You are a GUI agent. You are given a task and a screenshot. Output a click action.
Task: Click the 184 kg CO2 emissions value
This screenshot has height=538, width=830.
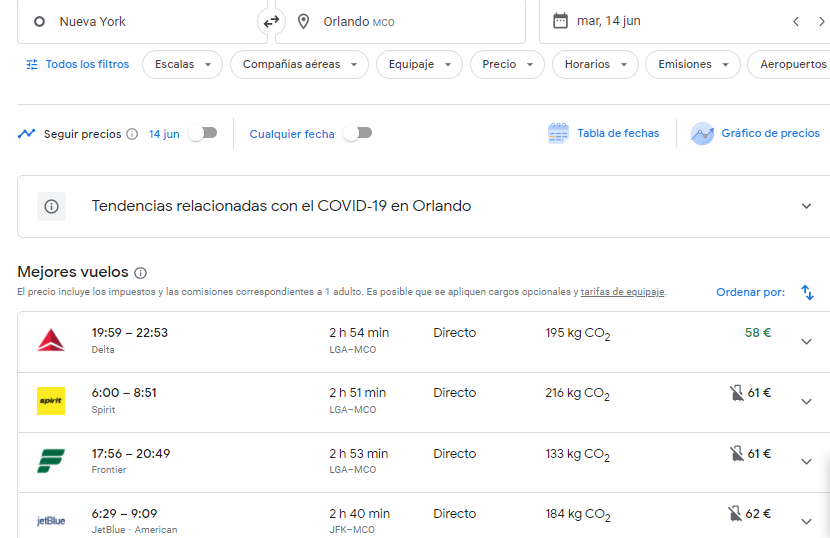click(578, 514)
